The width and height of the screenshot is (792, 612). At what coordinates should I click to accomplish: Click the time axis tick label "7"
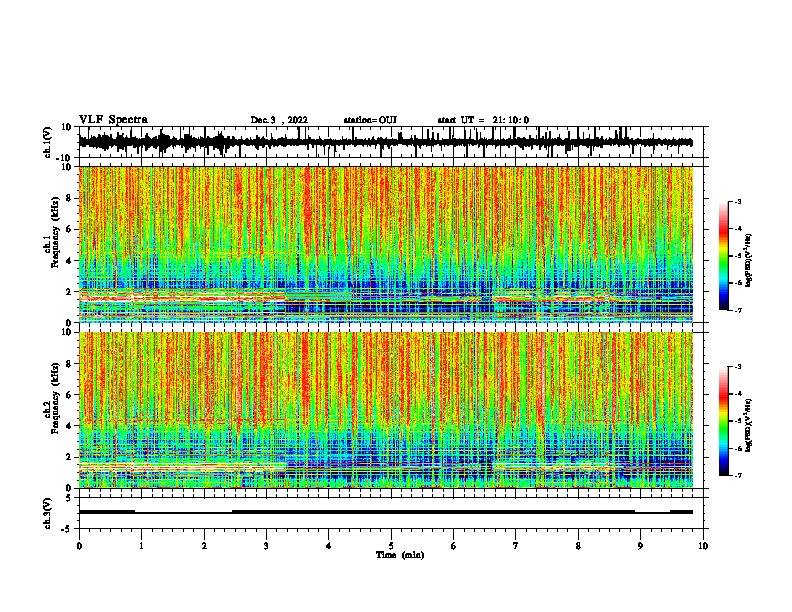coord(516,546)
